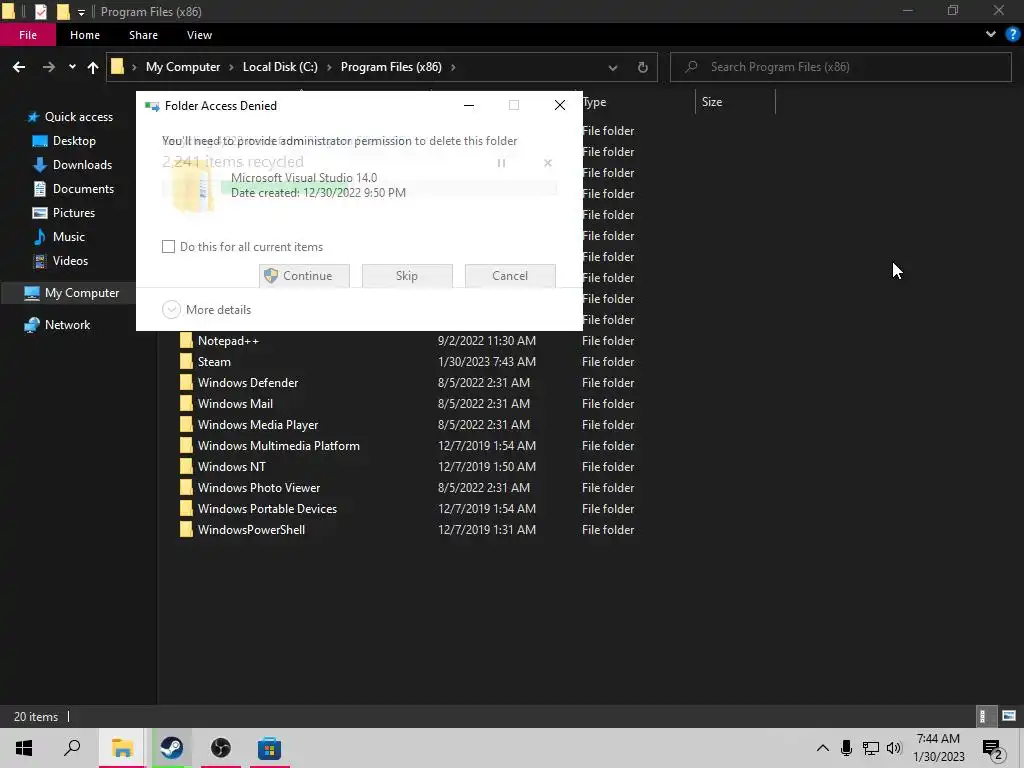Select the Notepad++ folder icon
Viewport: 1024px width, 768px height.
pos(186,341)
